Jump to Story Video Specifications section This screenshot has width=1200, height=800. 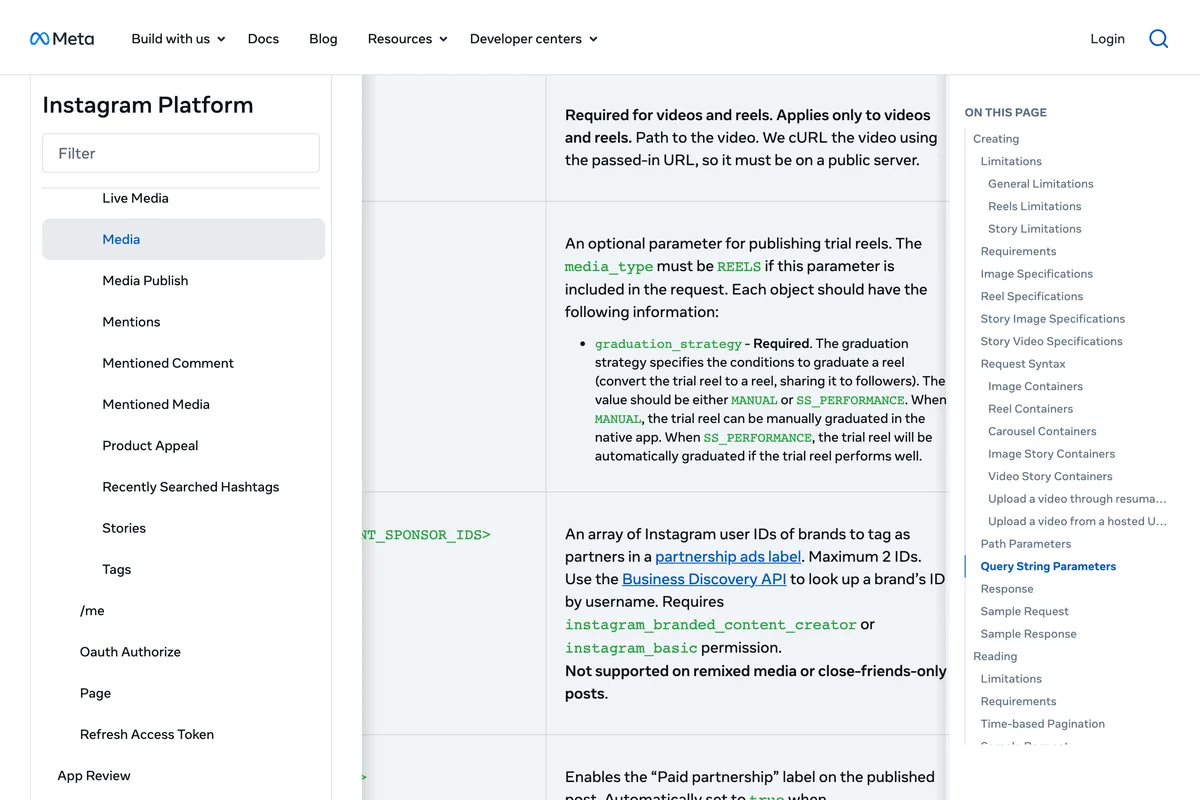1051,341
